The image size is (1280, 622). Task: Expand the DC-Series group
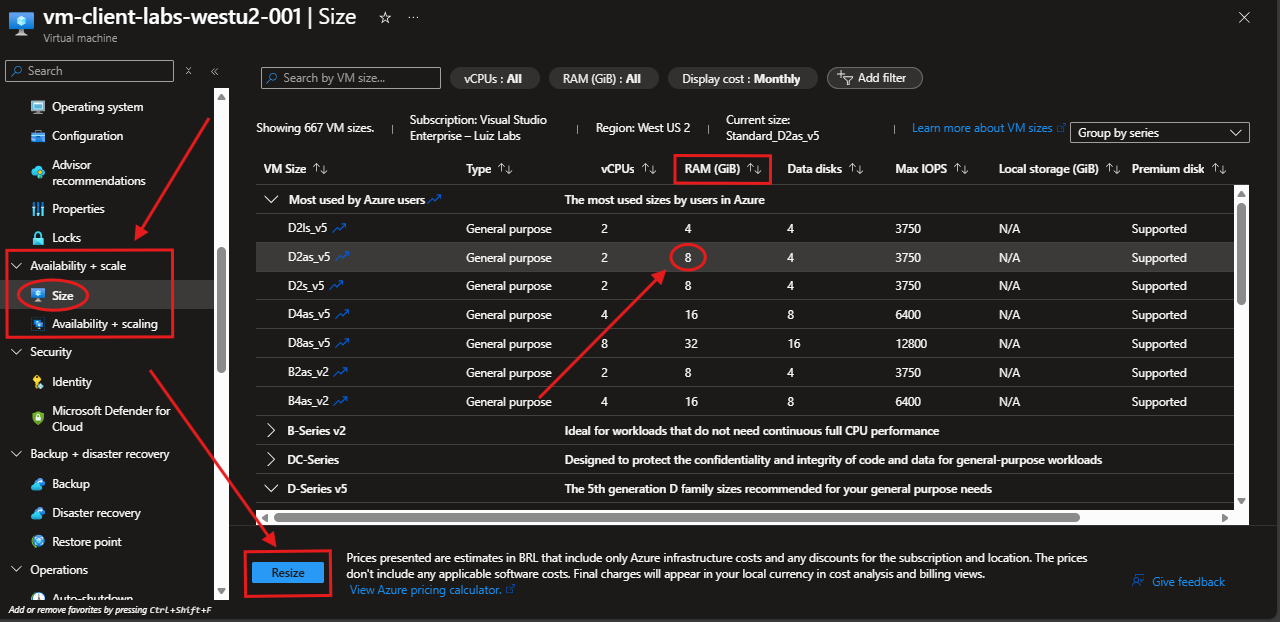(271, 460)
